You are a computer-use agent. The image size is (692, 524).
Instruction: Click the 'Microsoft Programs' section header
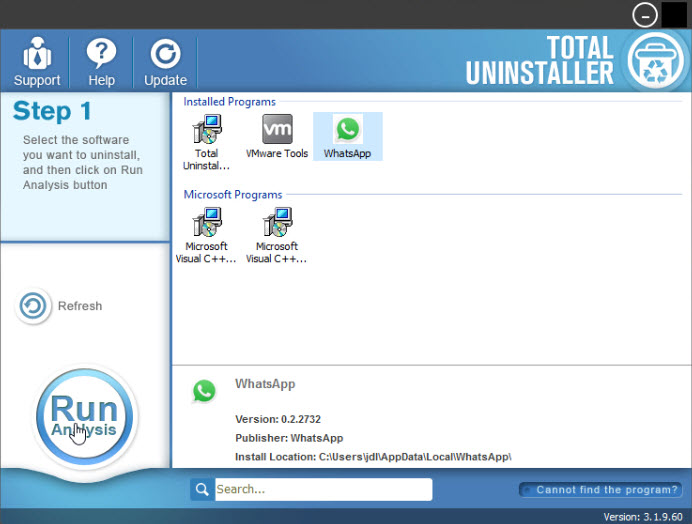[x=233, y=195]
